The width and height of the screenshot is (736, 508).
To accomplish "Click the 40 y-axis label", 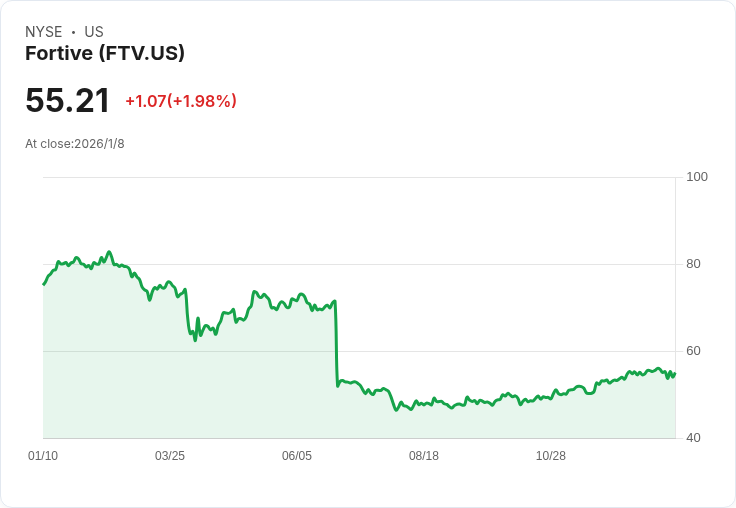I will [694, 438].
